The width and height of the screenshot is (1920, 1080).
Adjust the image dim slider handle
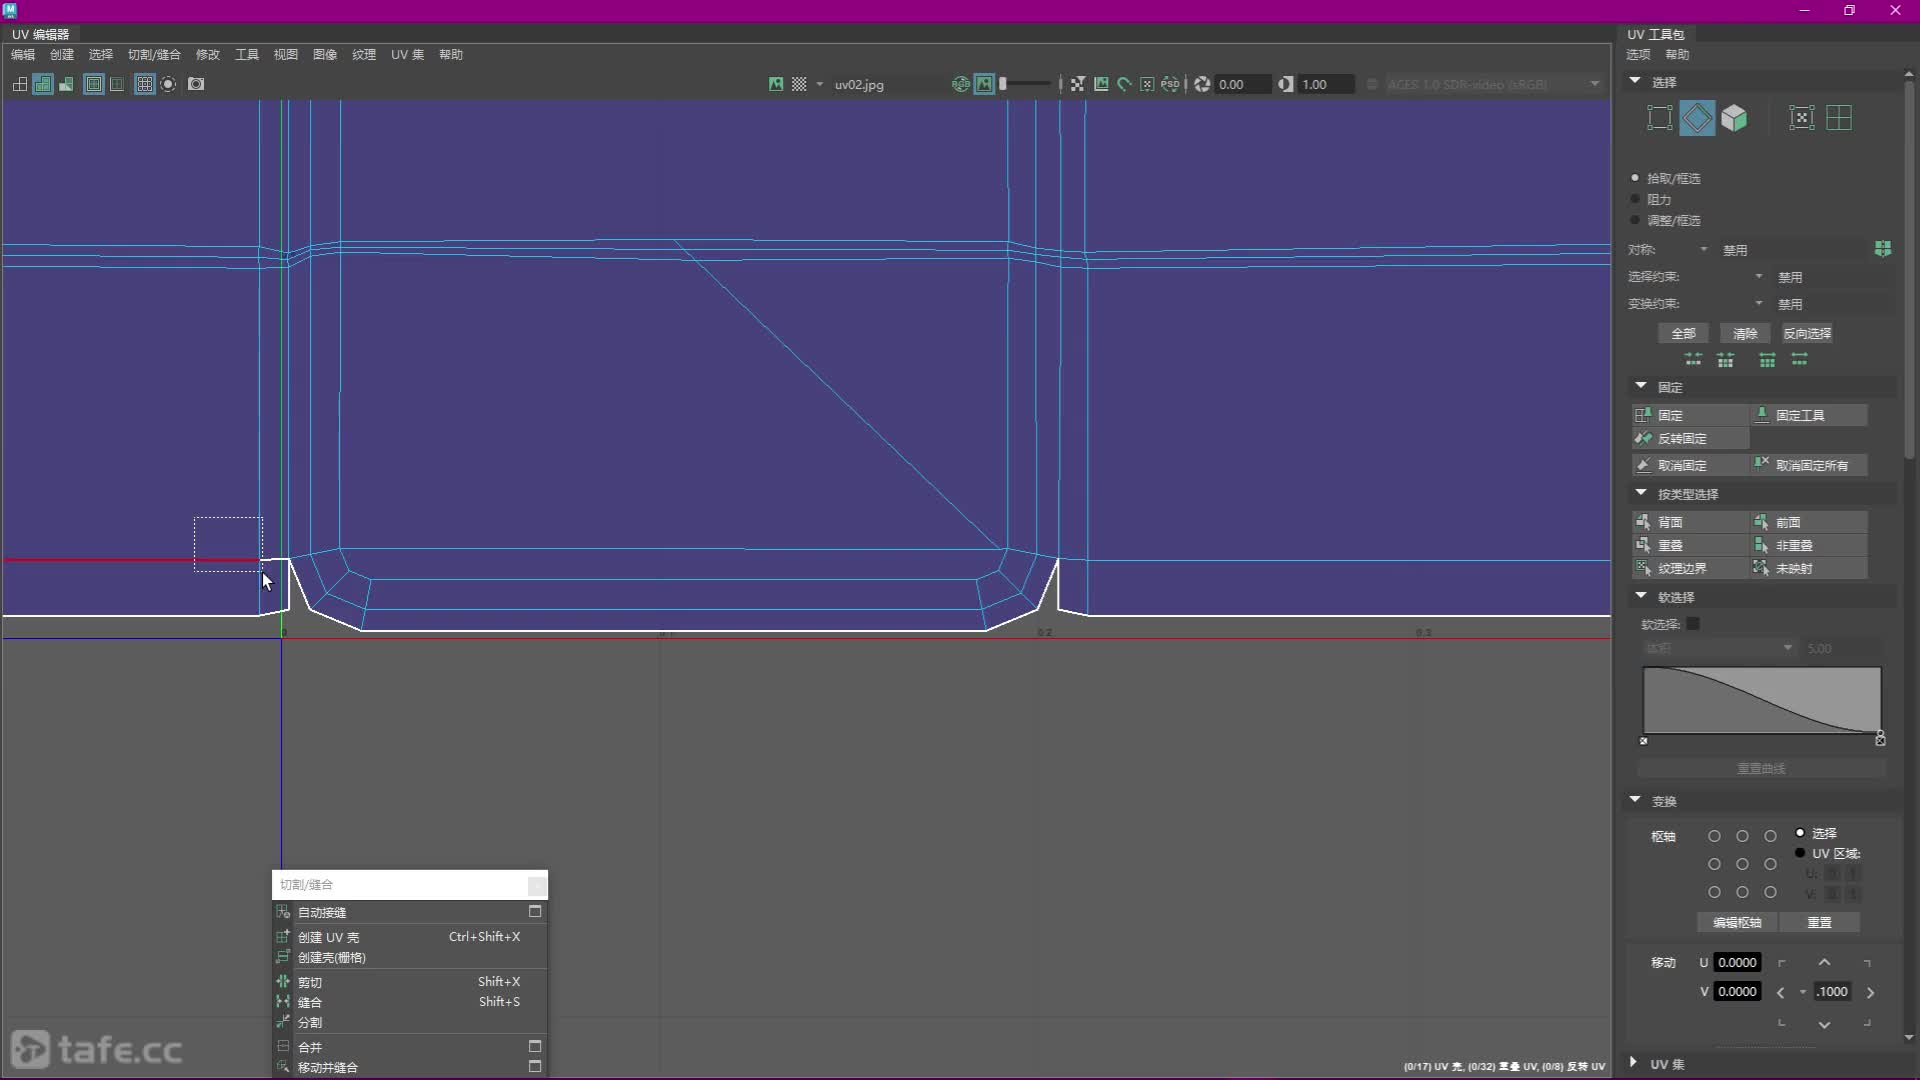point(1003,84)
